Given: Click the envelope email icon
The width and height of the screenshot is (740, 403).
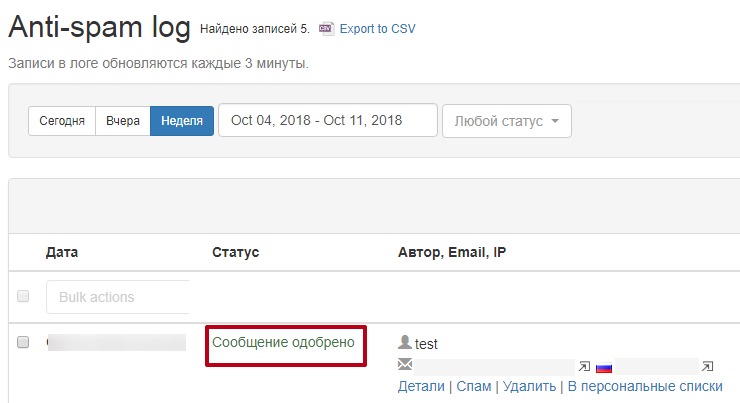Looking at the screenshot, I should click(x=405, y=366).
